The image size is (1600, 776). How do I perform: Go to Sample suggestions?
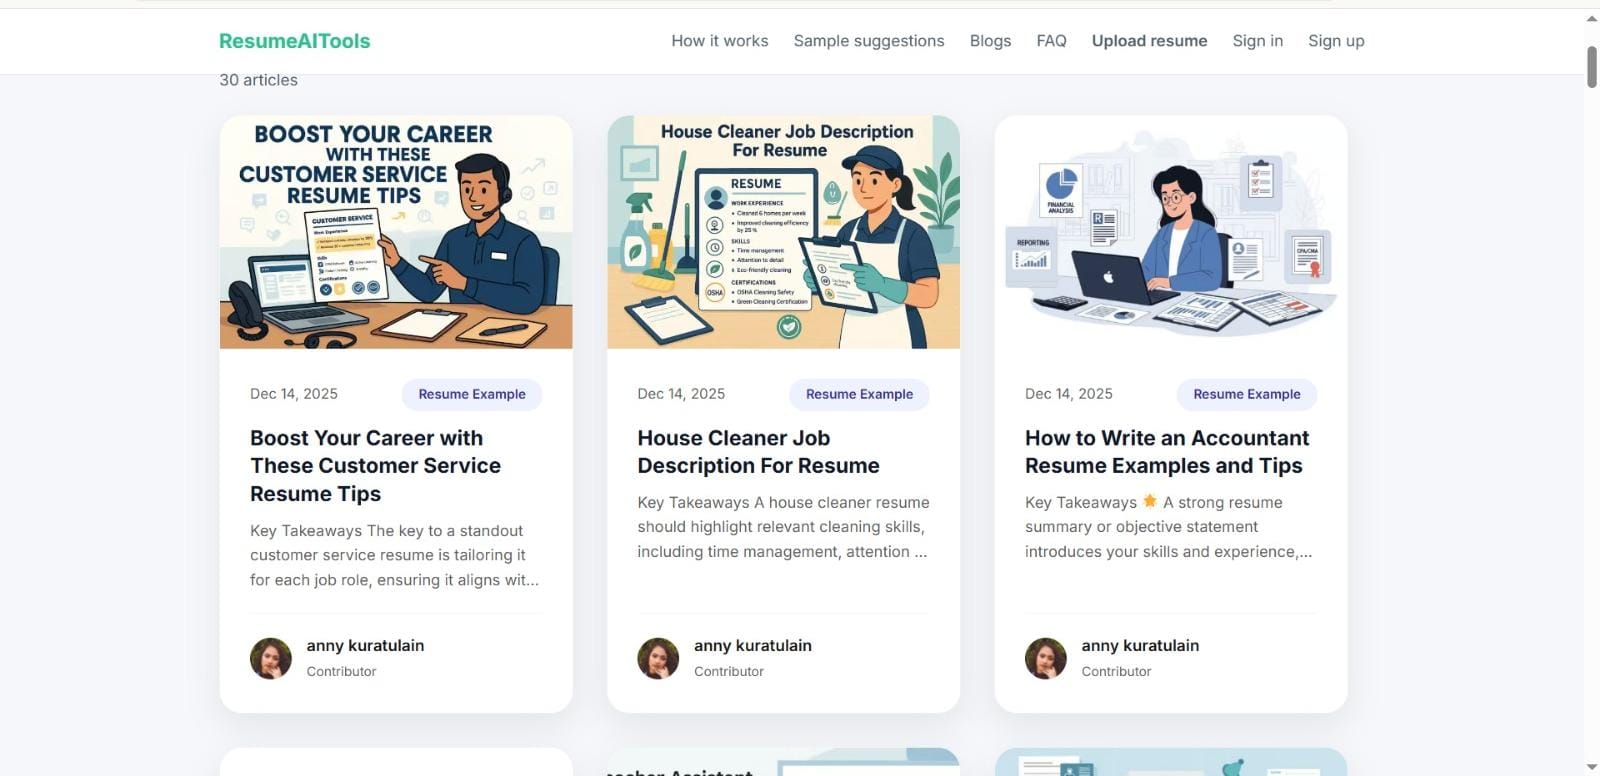869,41
